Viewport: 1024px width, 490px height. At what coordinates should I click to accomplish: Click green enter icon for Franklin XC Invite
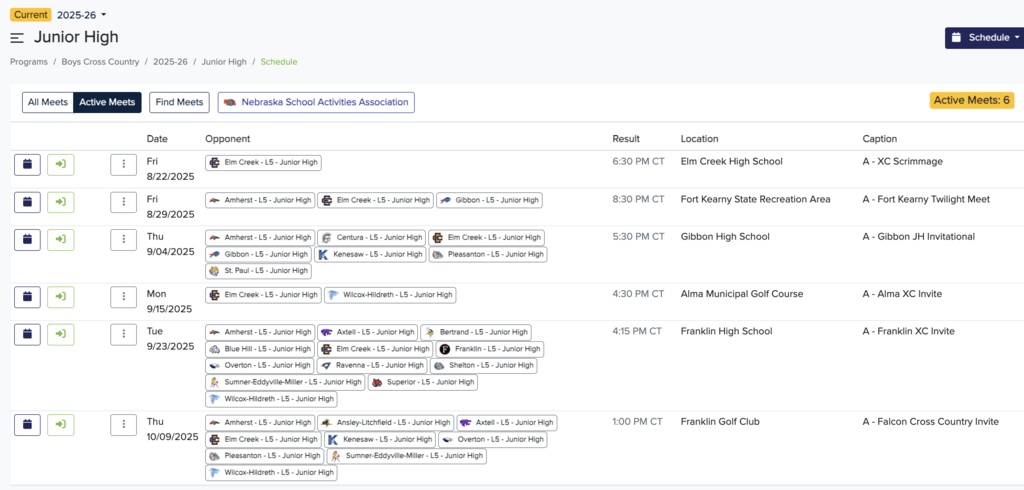[61, 334]
